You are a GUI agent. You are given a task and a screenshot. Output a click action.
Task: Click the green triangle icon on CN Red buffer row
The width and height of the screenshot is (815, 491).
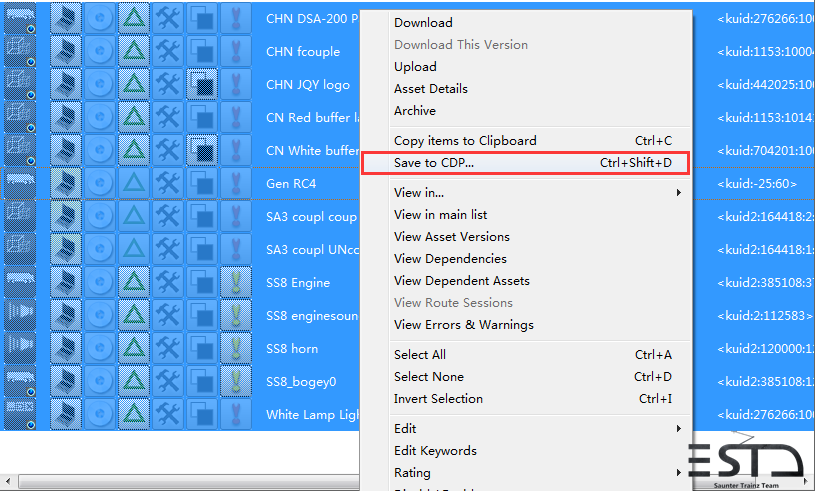coord(134,117)
